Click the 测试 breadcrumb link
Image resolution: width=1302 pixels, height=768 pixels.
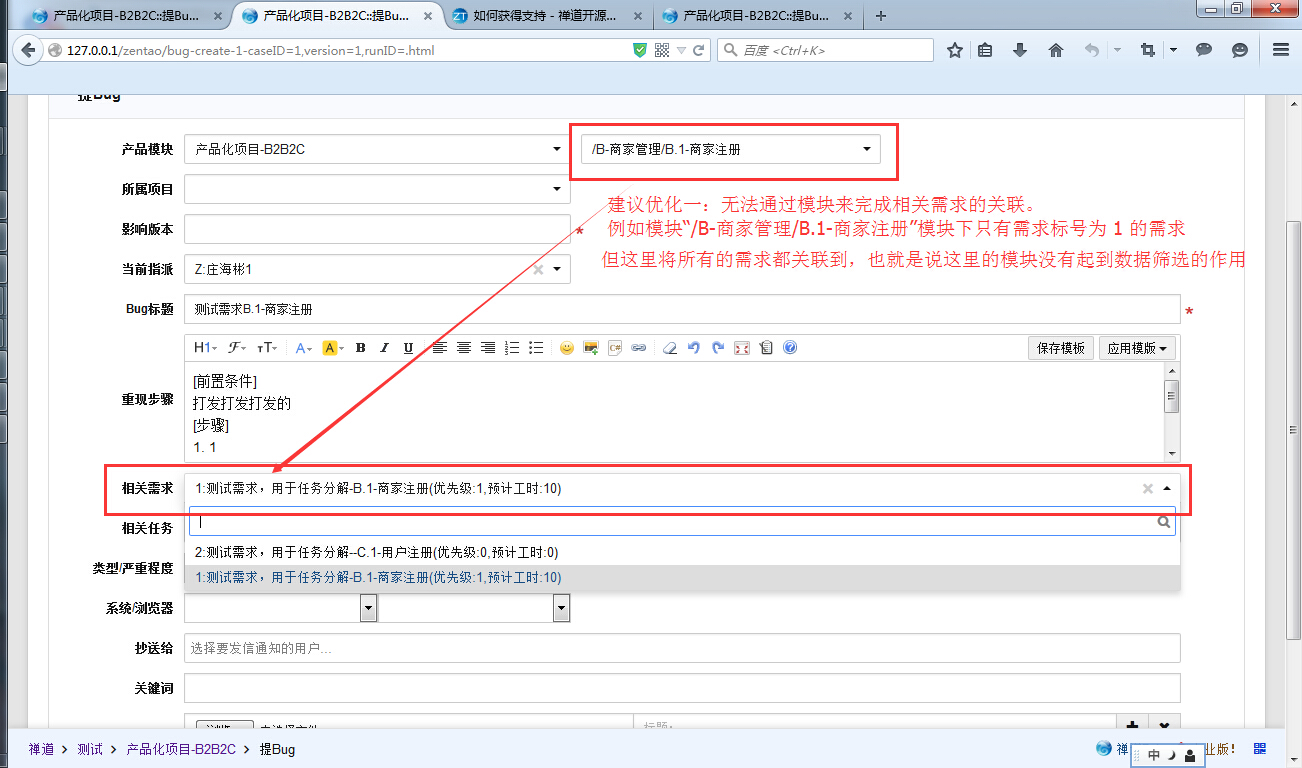[x=90, y=749]
